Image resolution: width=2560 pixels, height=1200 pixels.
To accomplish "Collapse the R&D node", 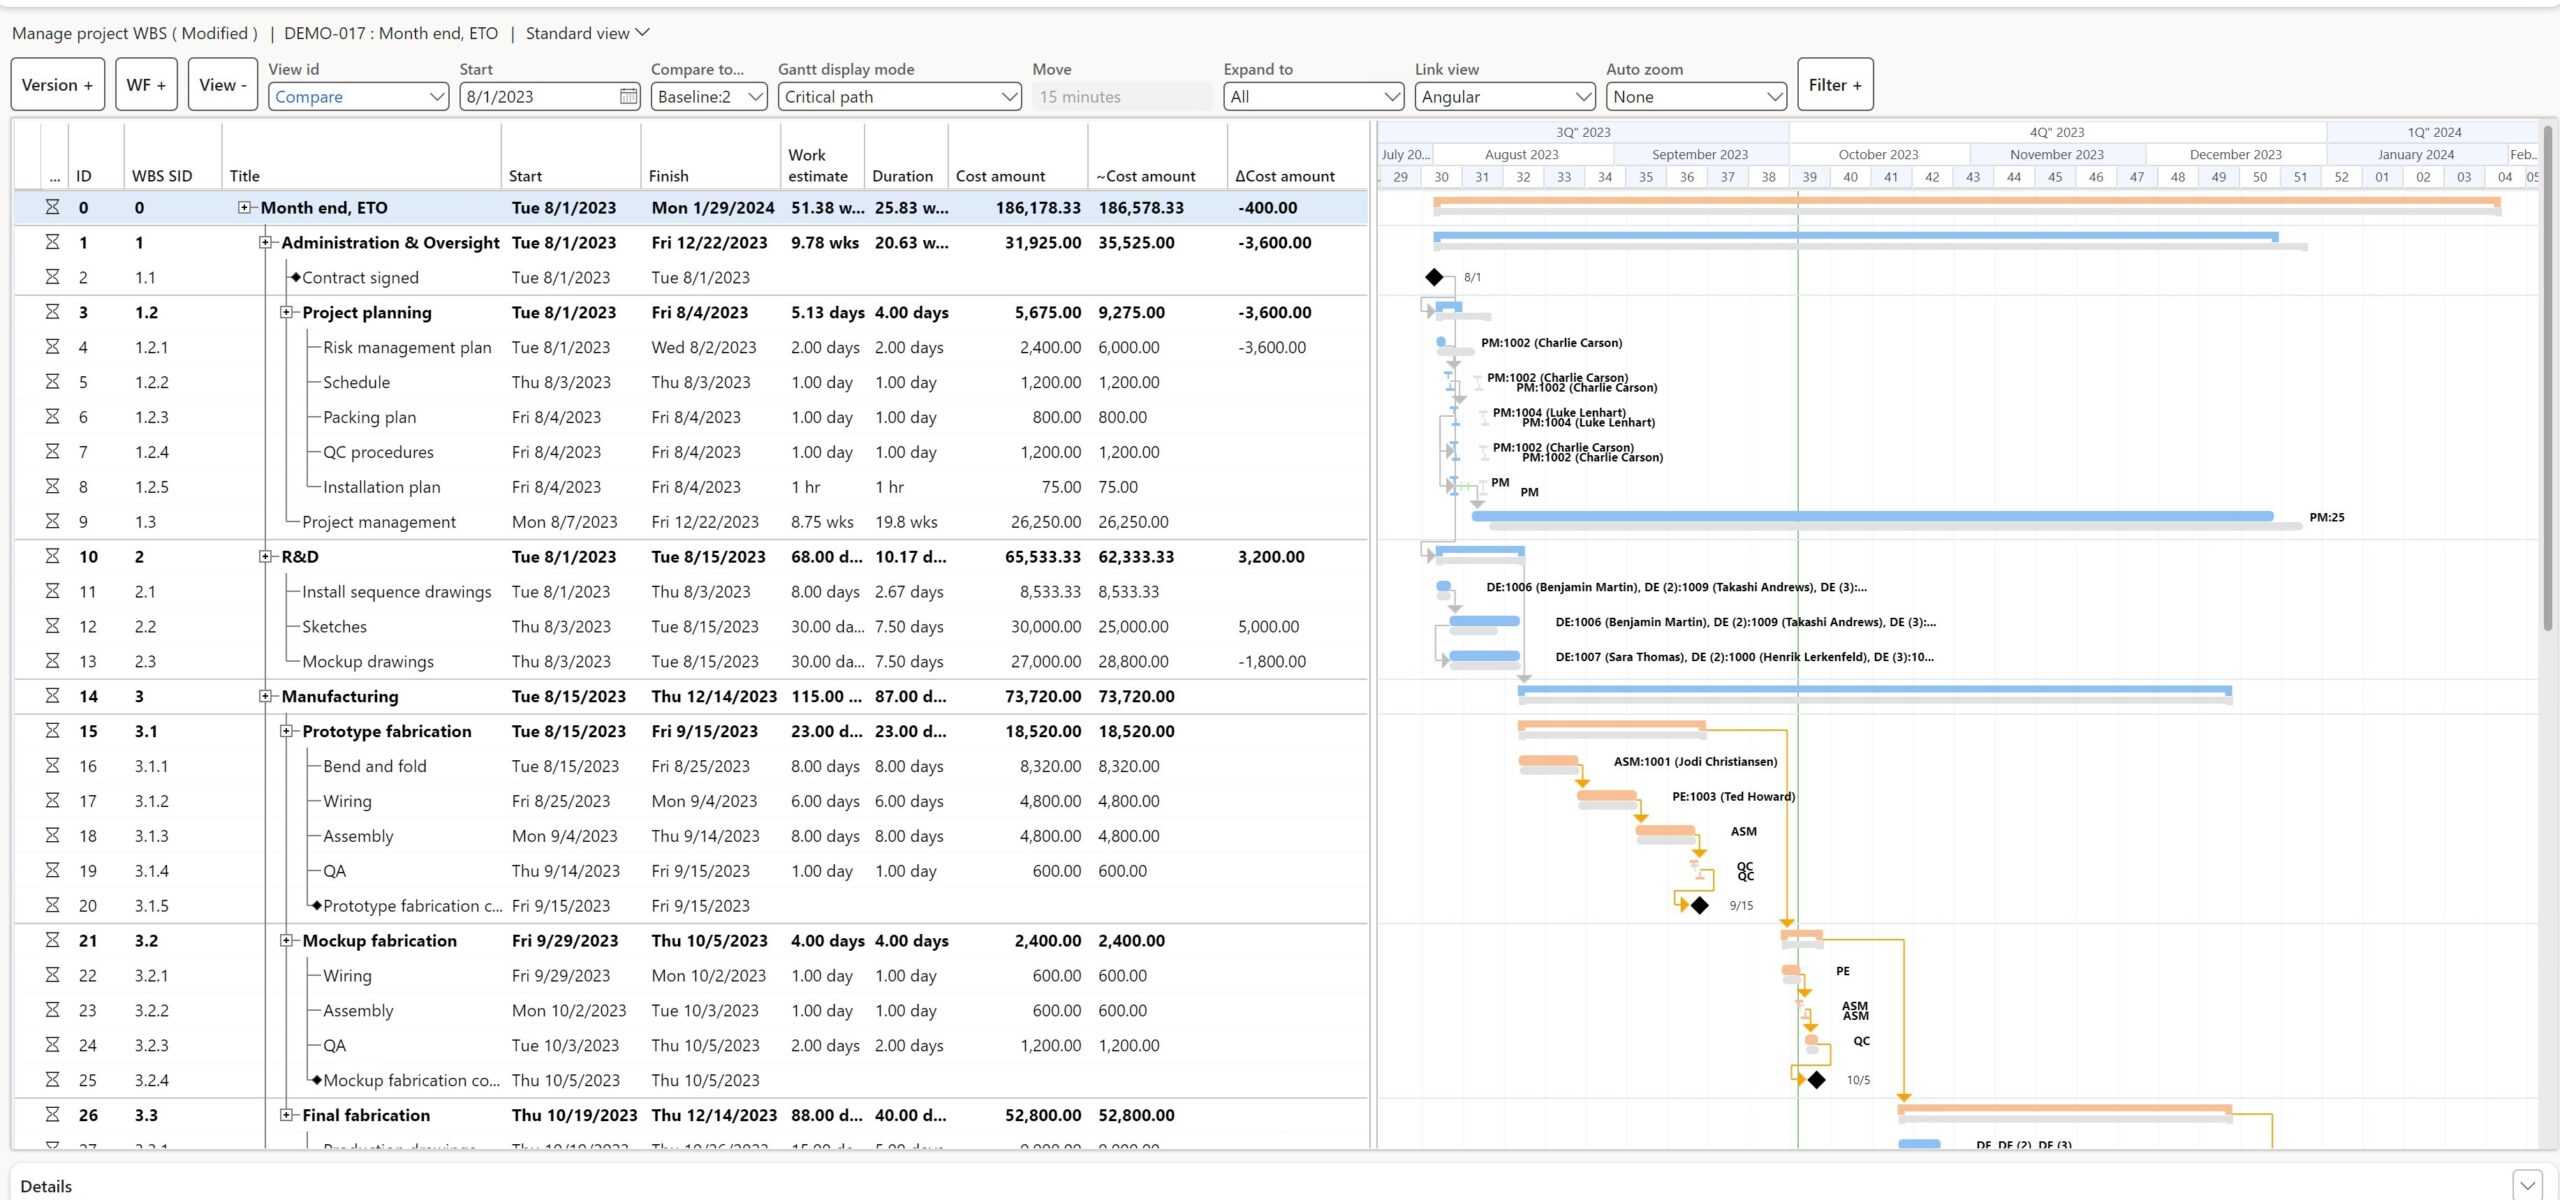I will click(x=265, y=556).
